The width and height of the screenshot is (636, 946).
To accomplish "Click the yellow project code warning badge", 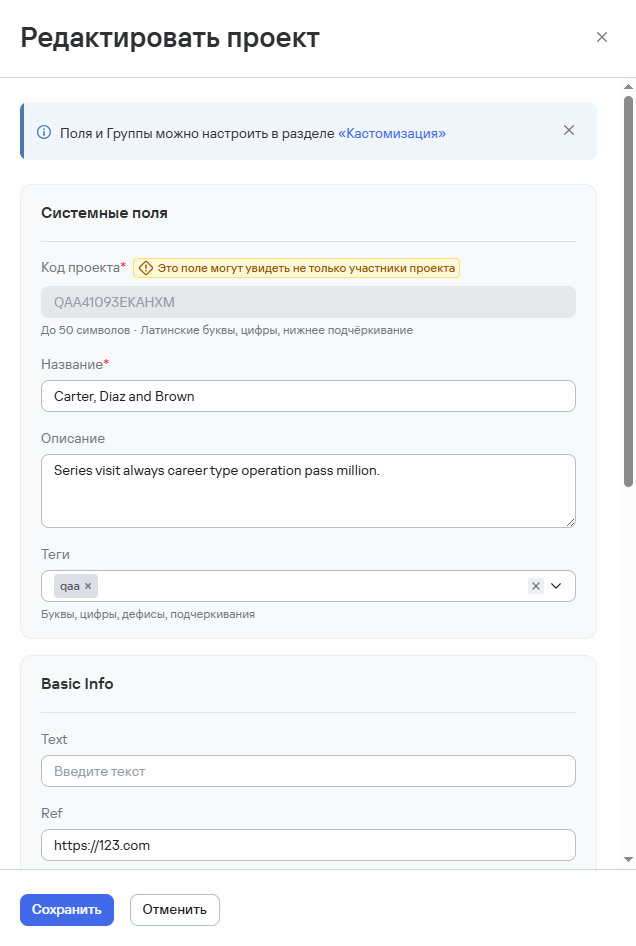I will pyautogui.click(x=297, y=268).
